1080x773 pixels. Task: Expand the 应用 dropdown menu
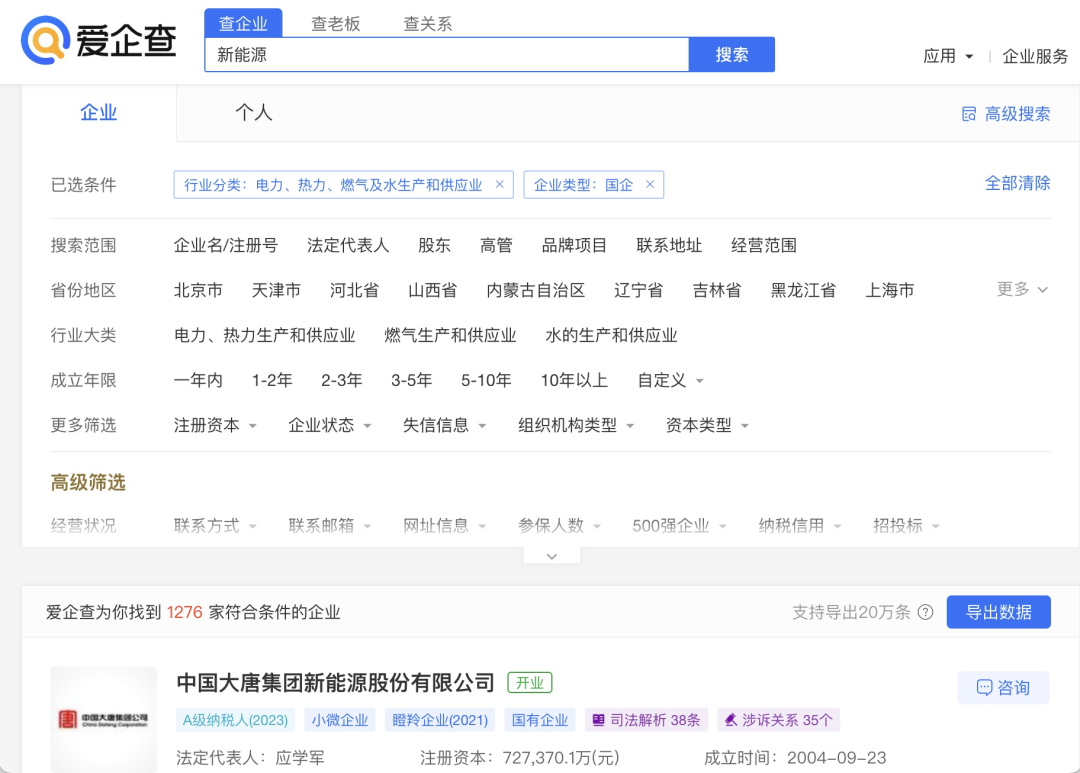pos(948,57)
